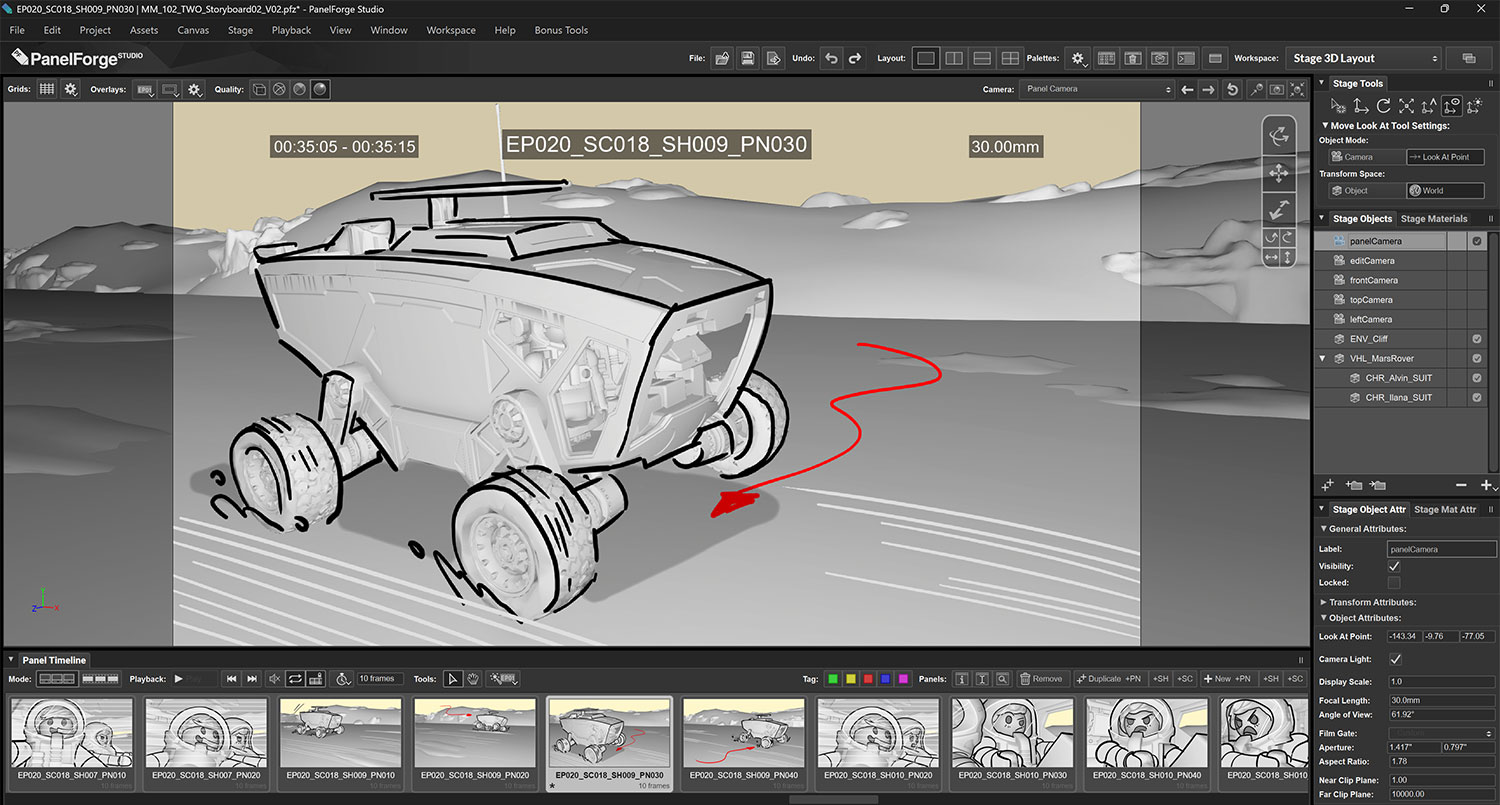Select the green tag color
The image size is (1500, 805).
832,679
